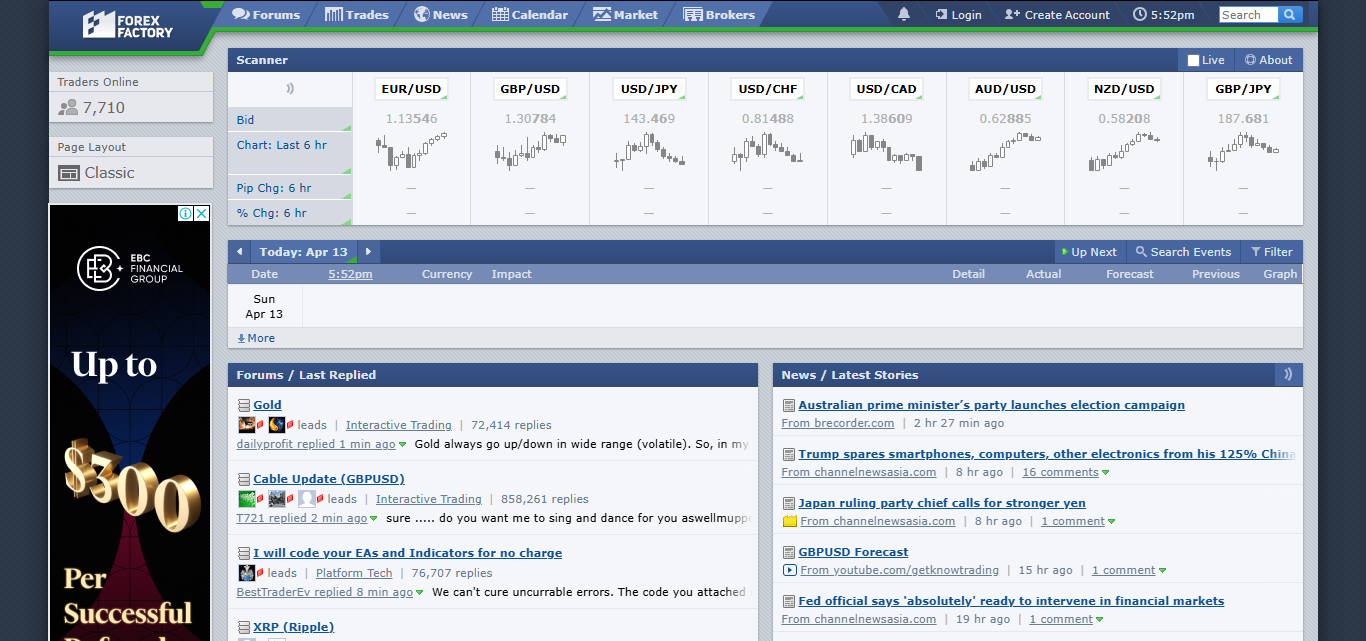Click the Japan ruling party story icon
Image resolution: width=1366 pixels, height=641 pixels.
788,503
